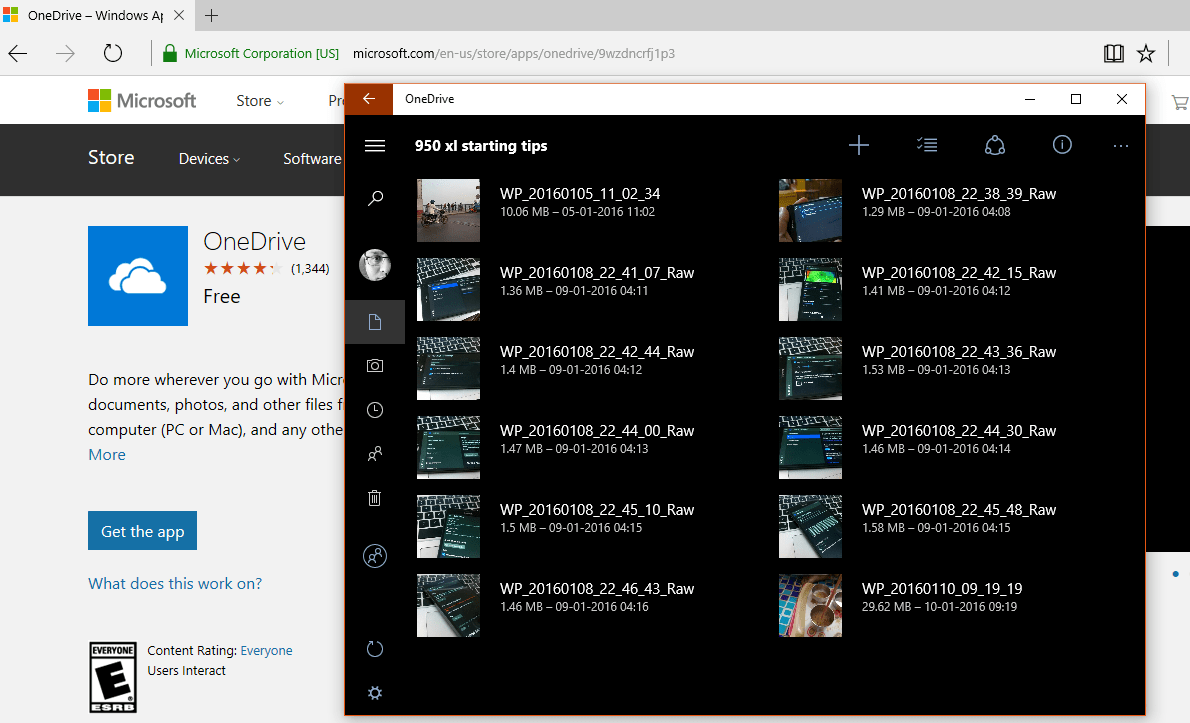Open the info details icon in OneDrive

[1062, 145]
